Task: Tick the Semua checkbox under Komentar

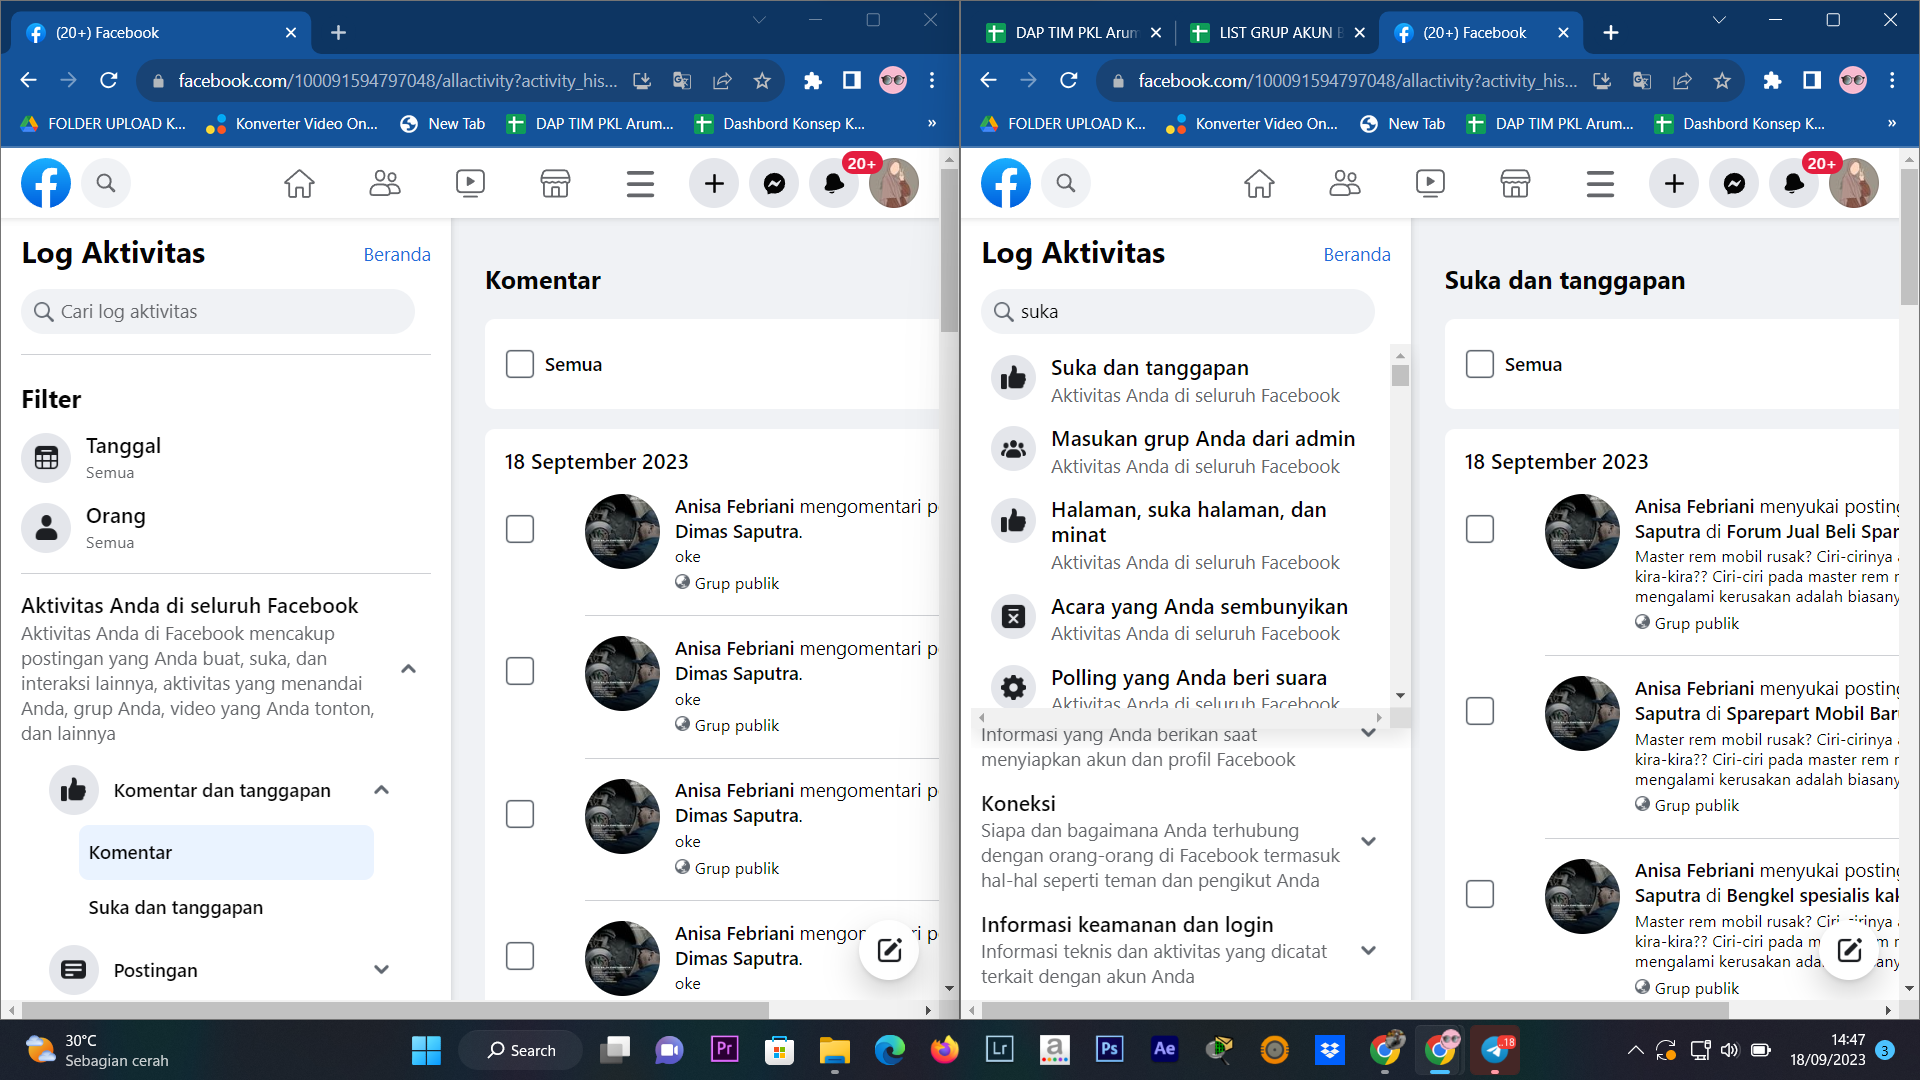Action: [x=520, y=364]
